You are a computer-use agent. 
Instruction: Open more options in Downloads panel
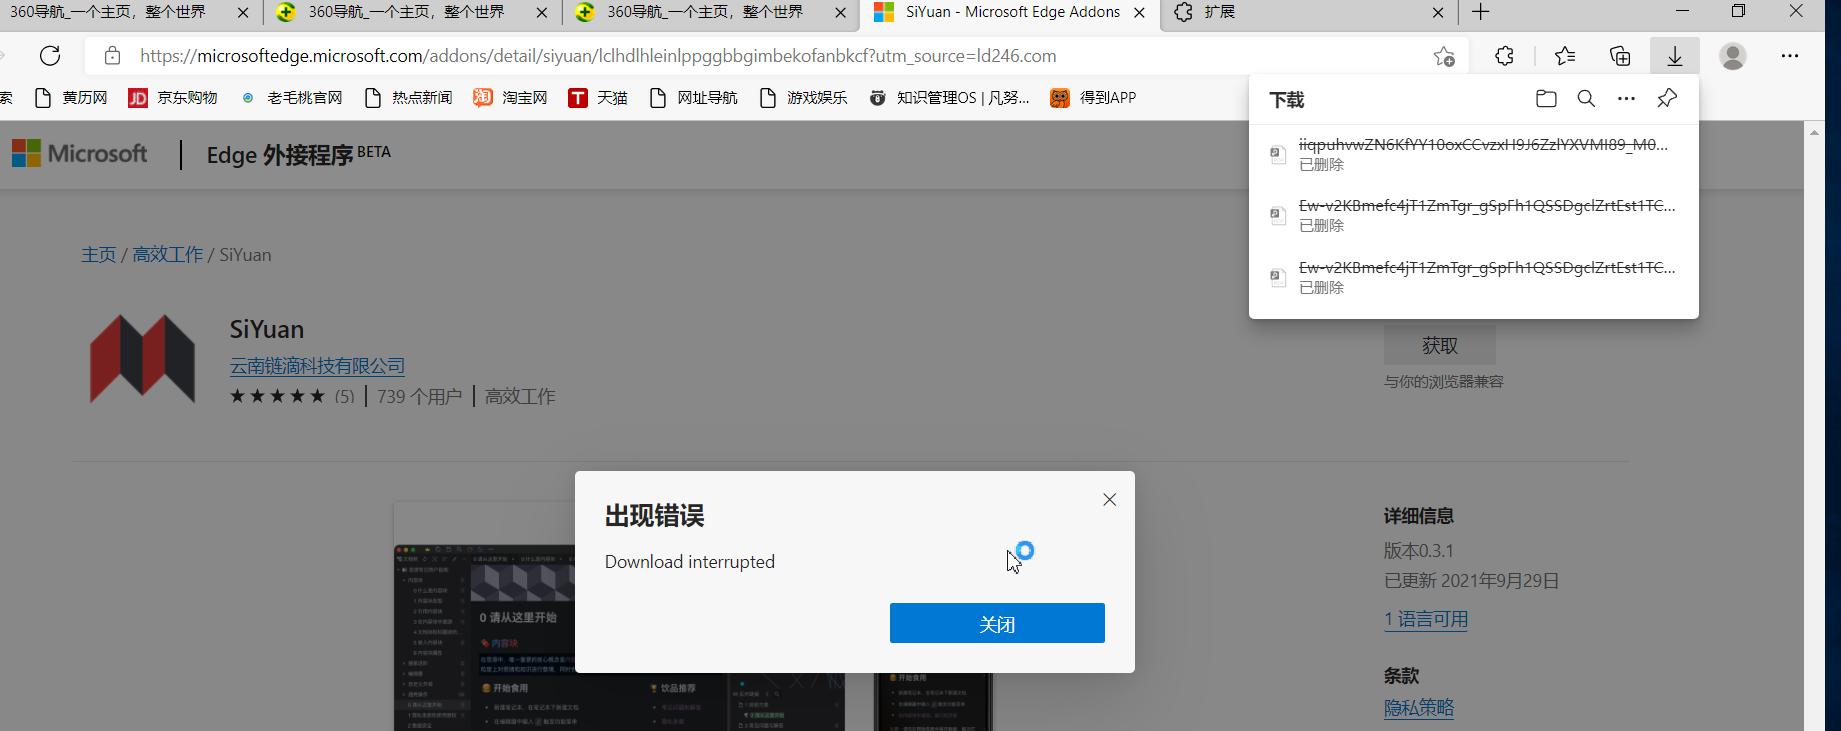click(1626, 99)
